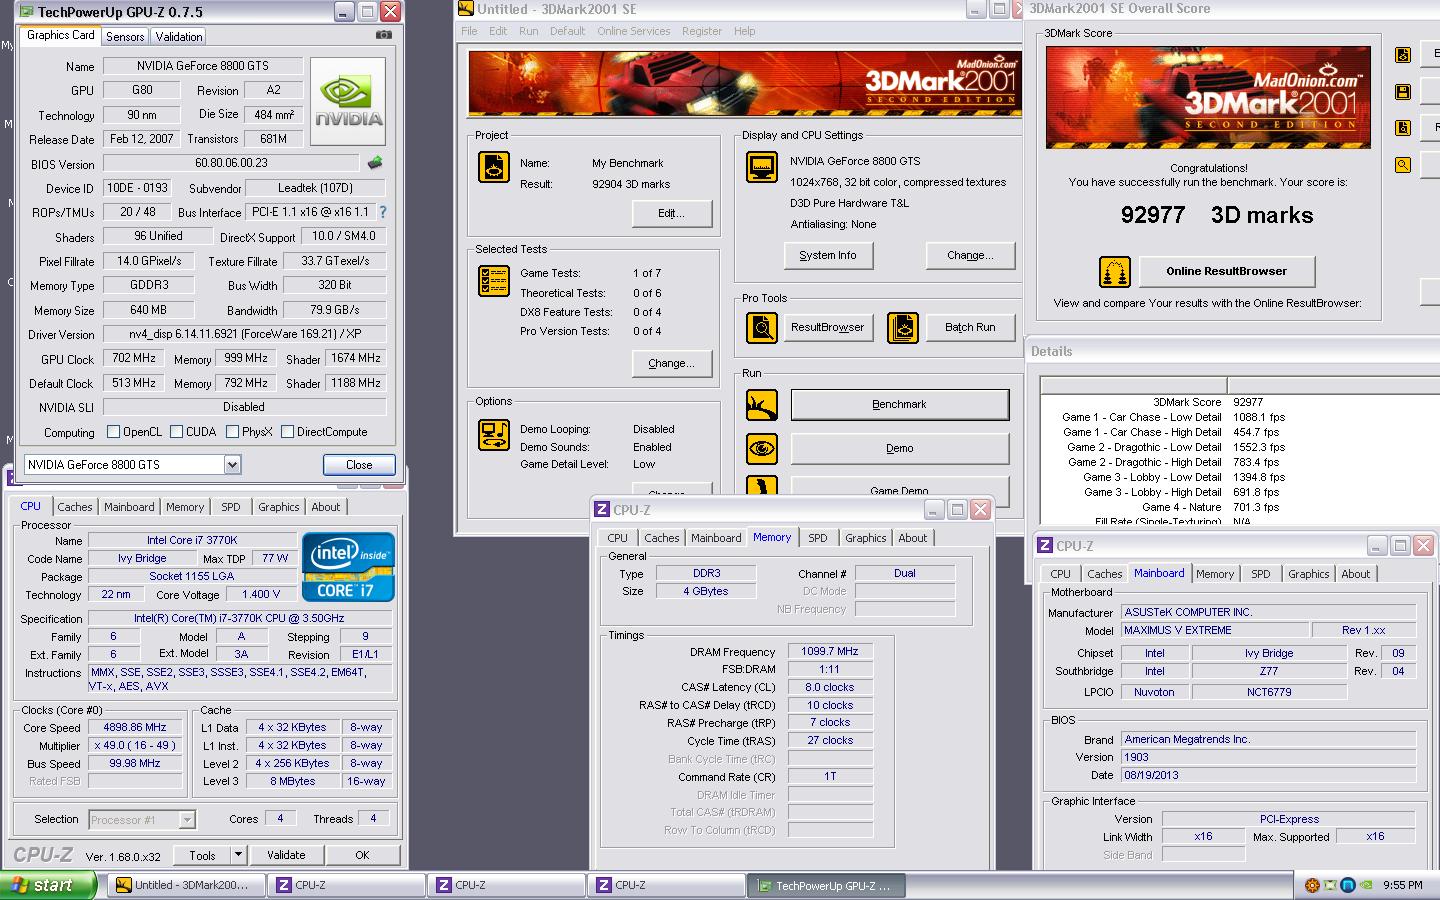Click the Benchmark run icon
1440x900 pixels.
click(x=762, y=405)
